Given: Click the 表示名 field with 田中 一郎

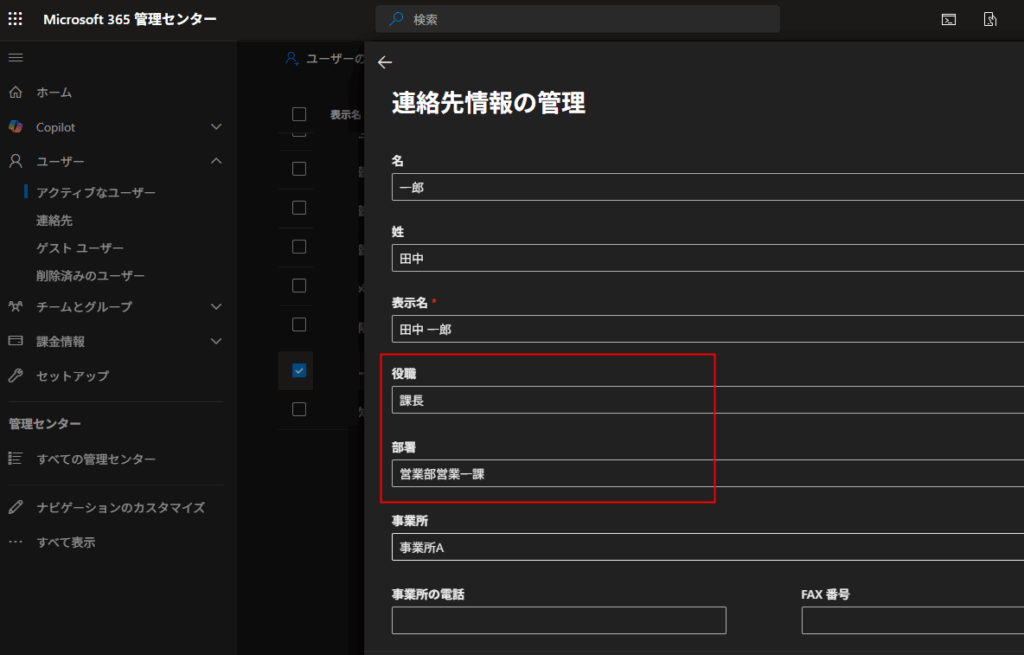Looking at the screenshot, I should (x=708, y=328).
